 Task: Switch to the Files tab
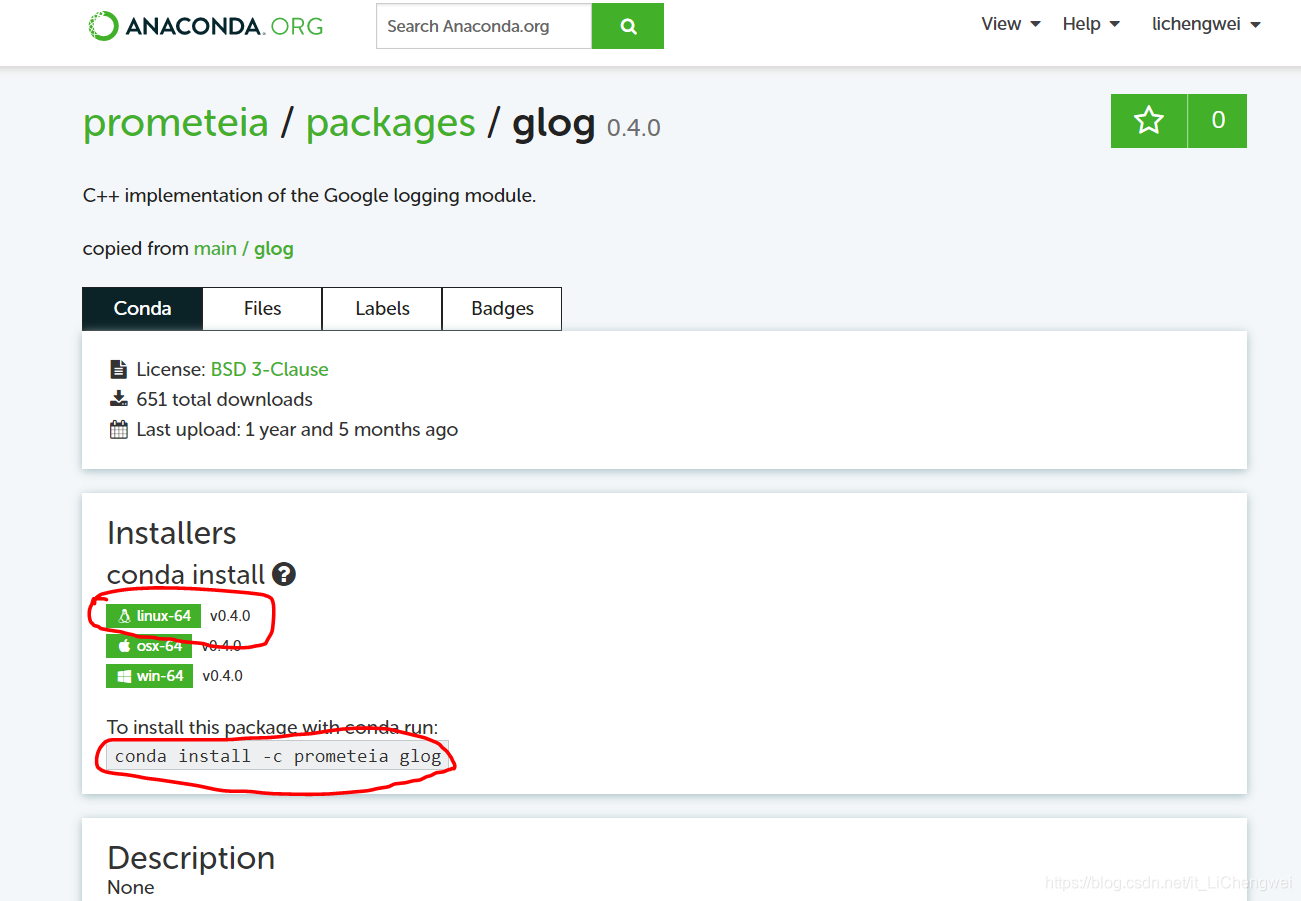click(262, 309)
